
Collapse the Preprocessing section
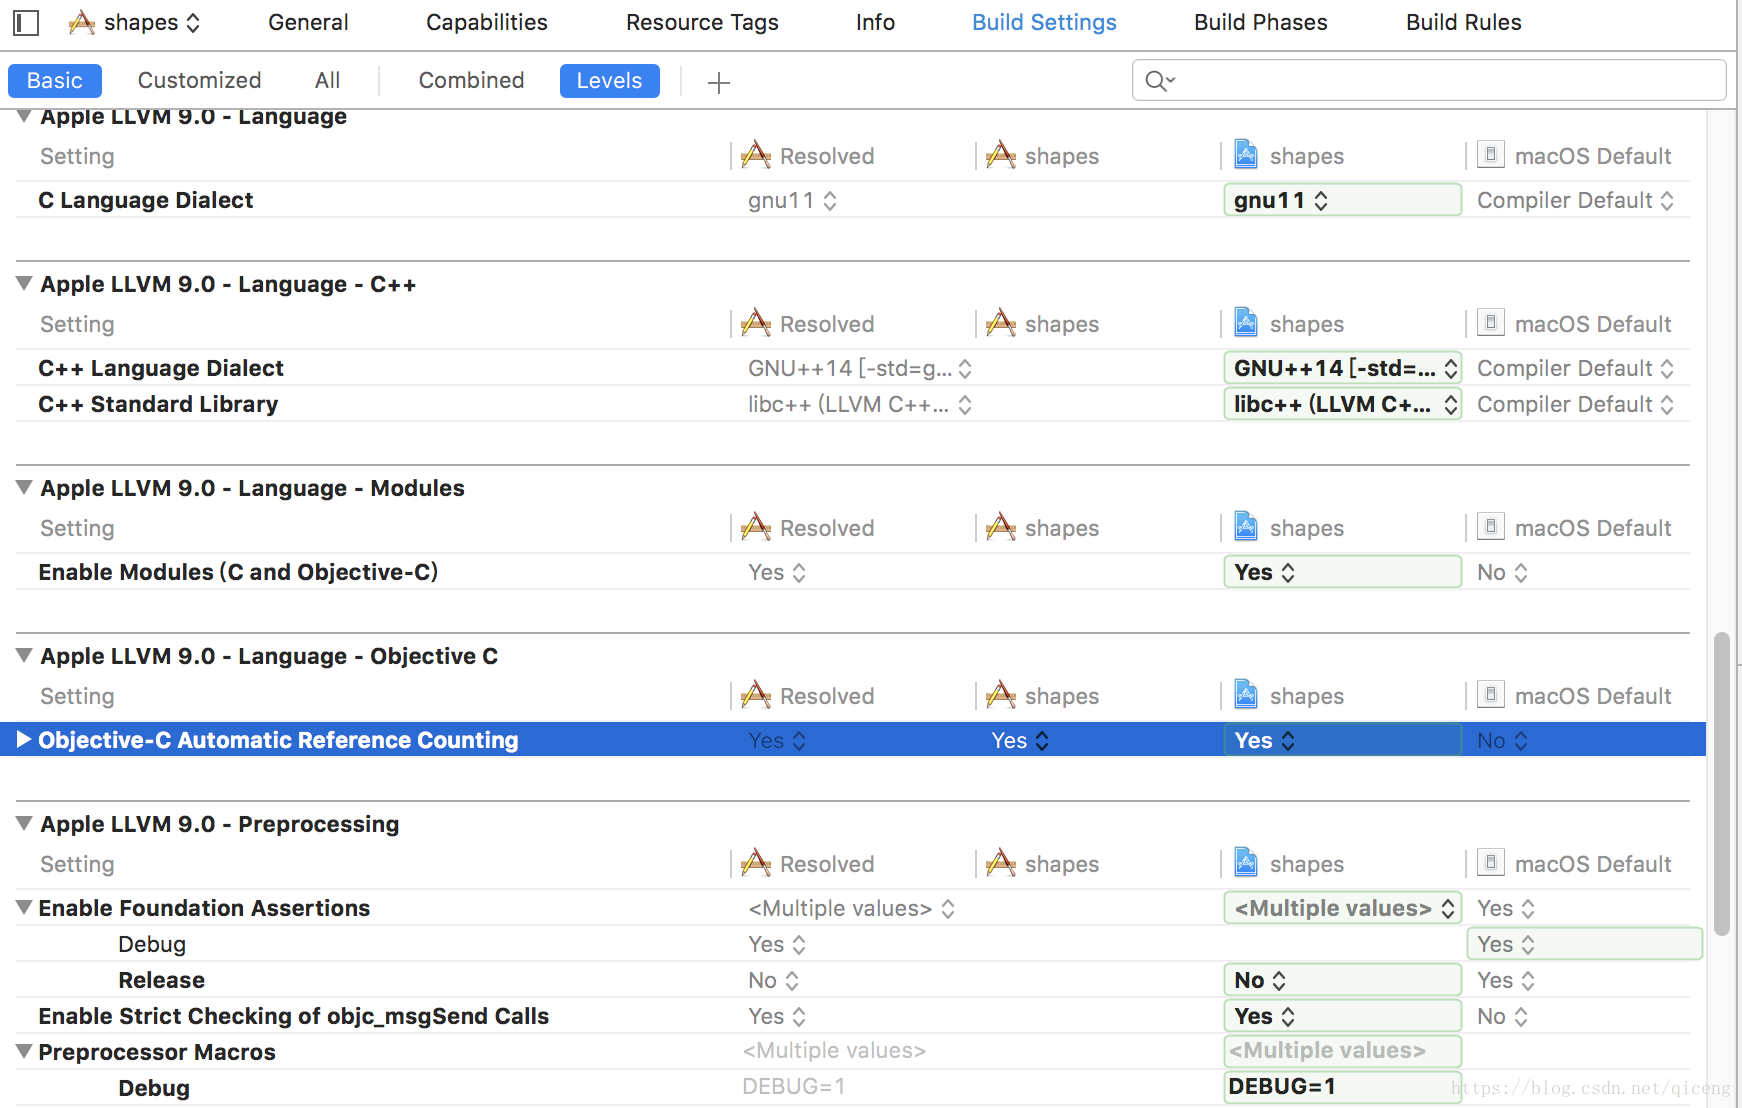(24, 823)
